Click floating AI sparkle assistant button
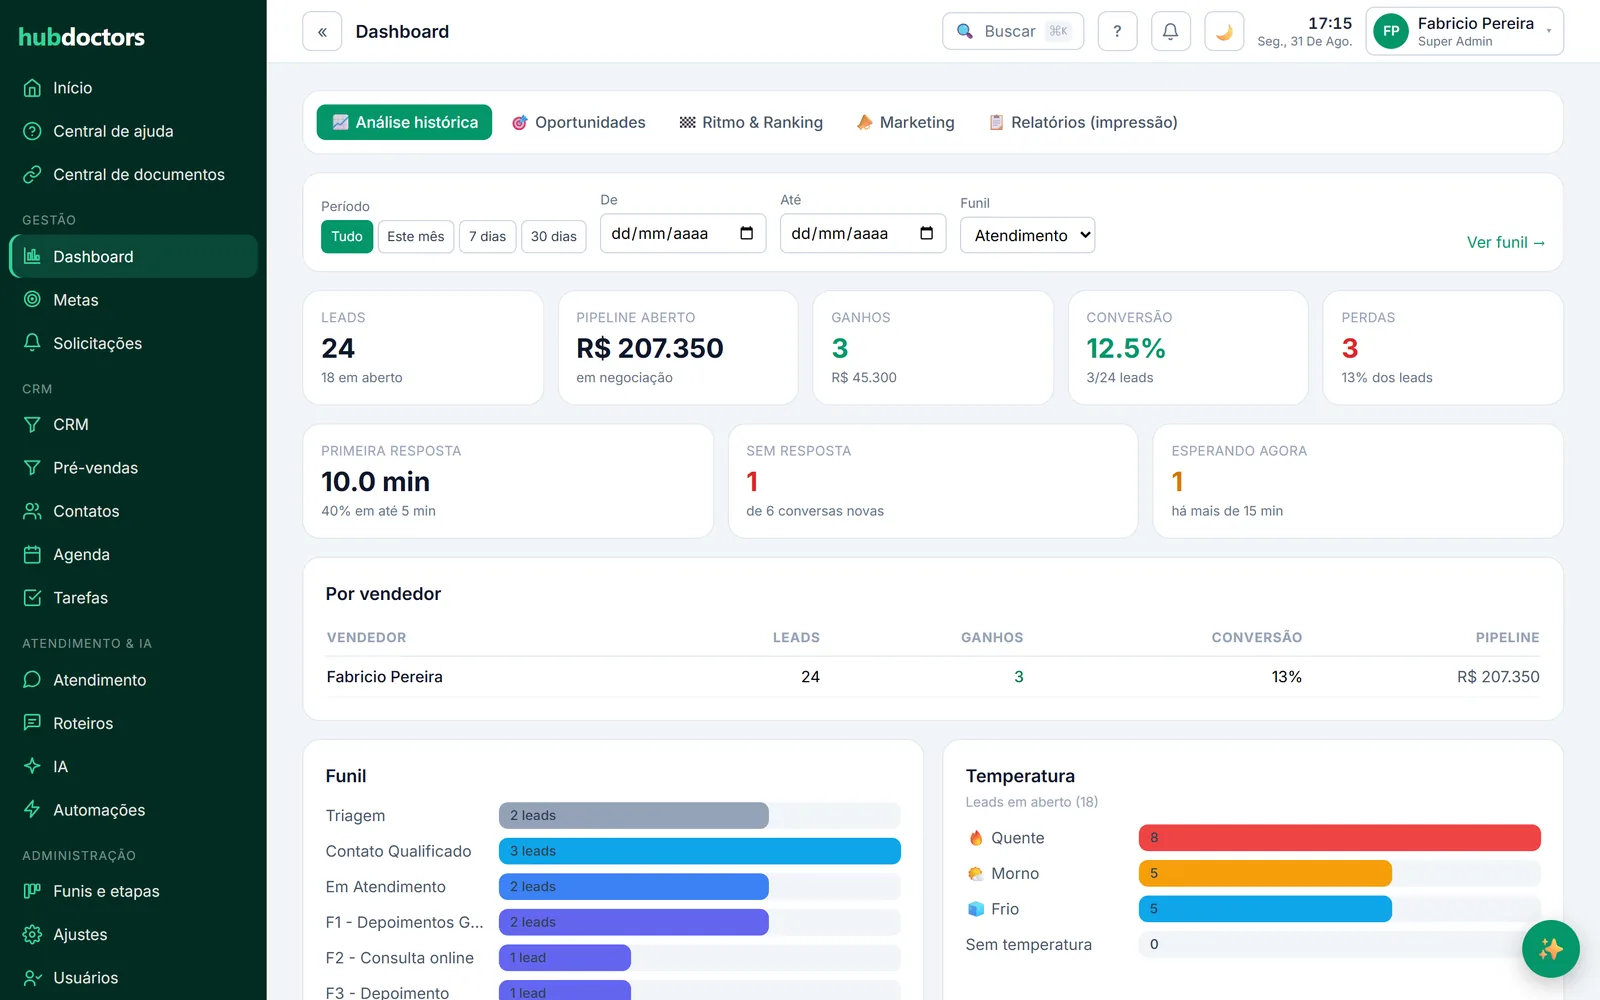The image size is (1600, 1000). click(1551, 949)
